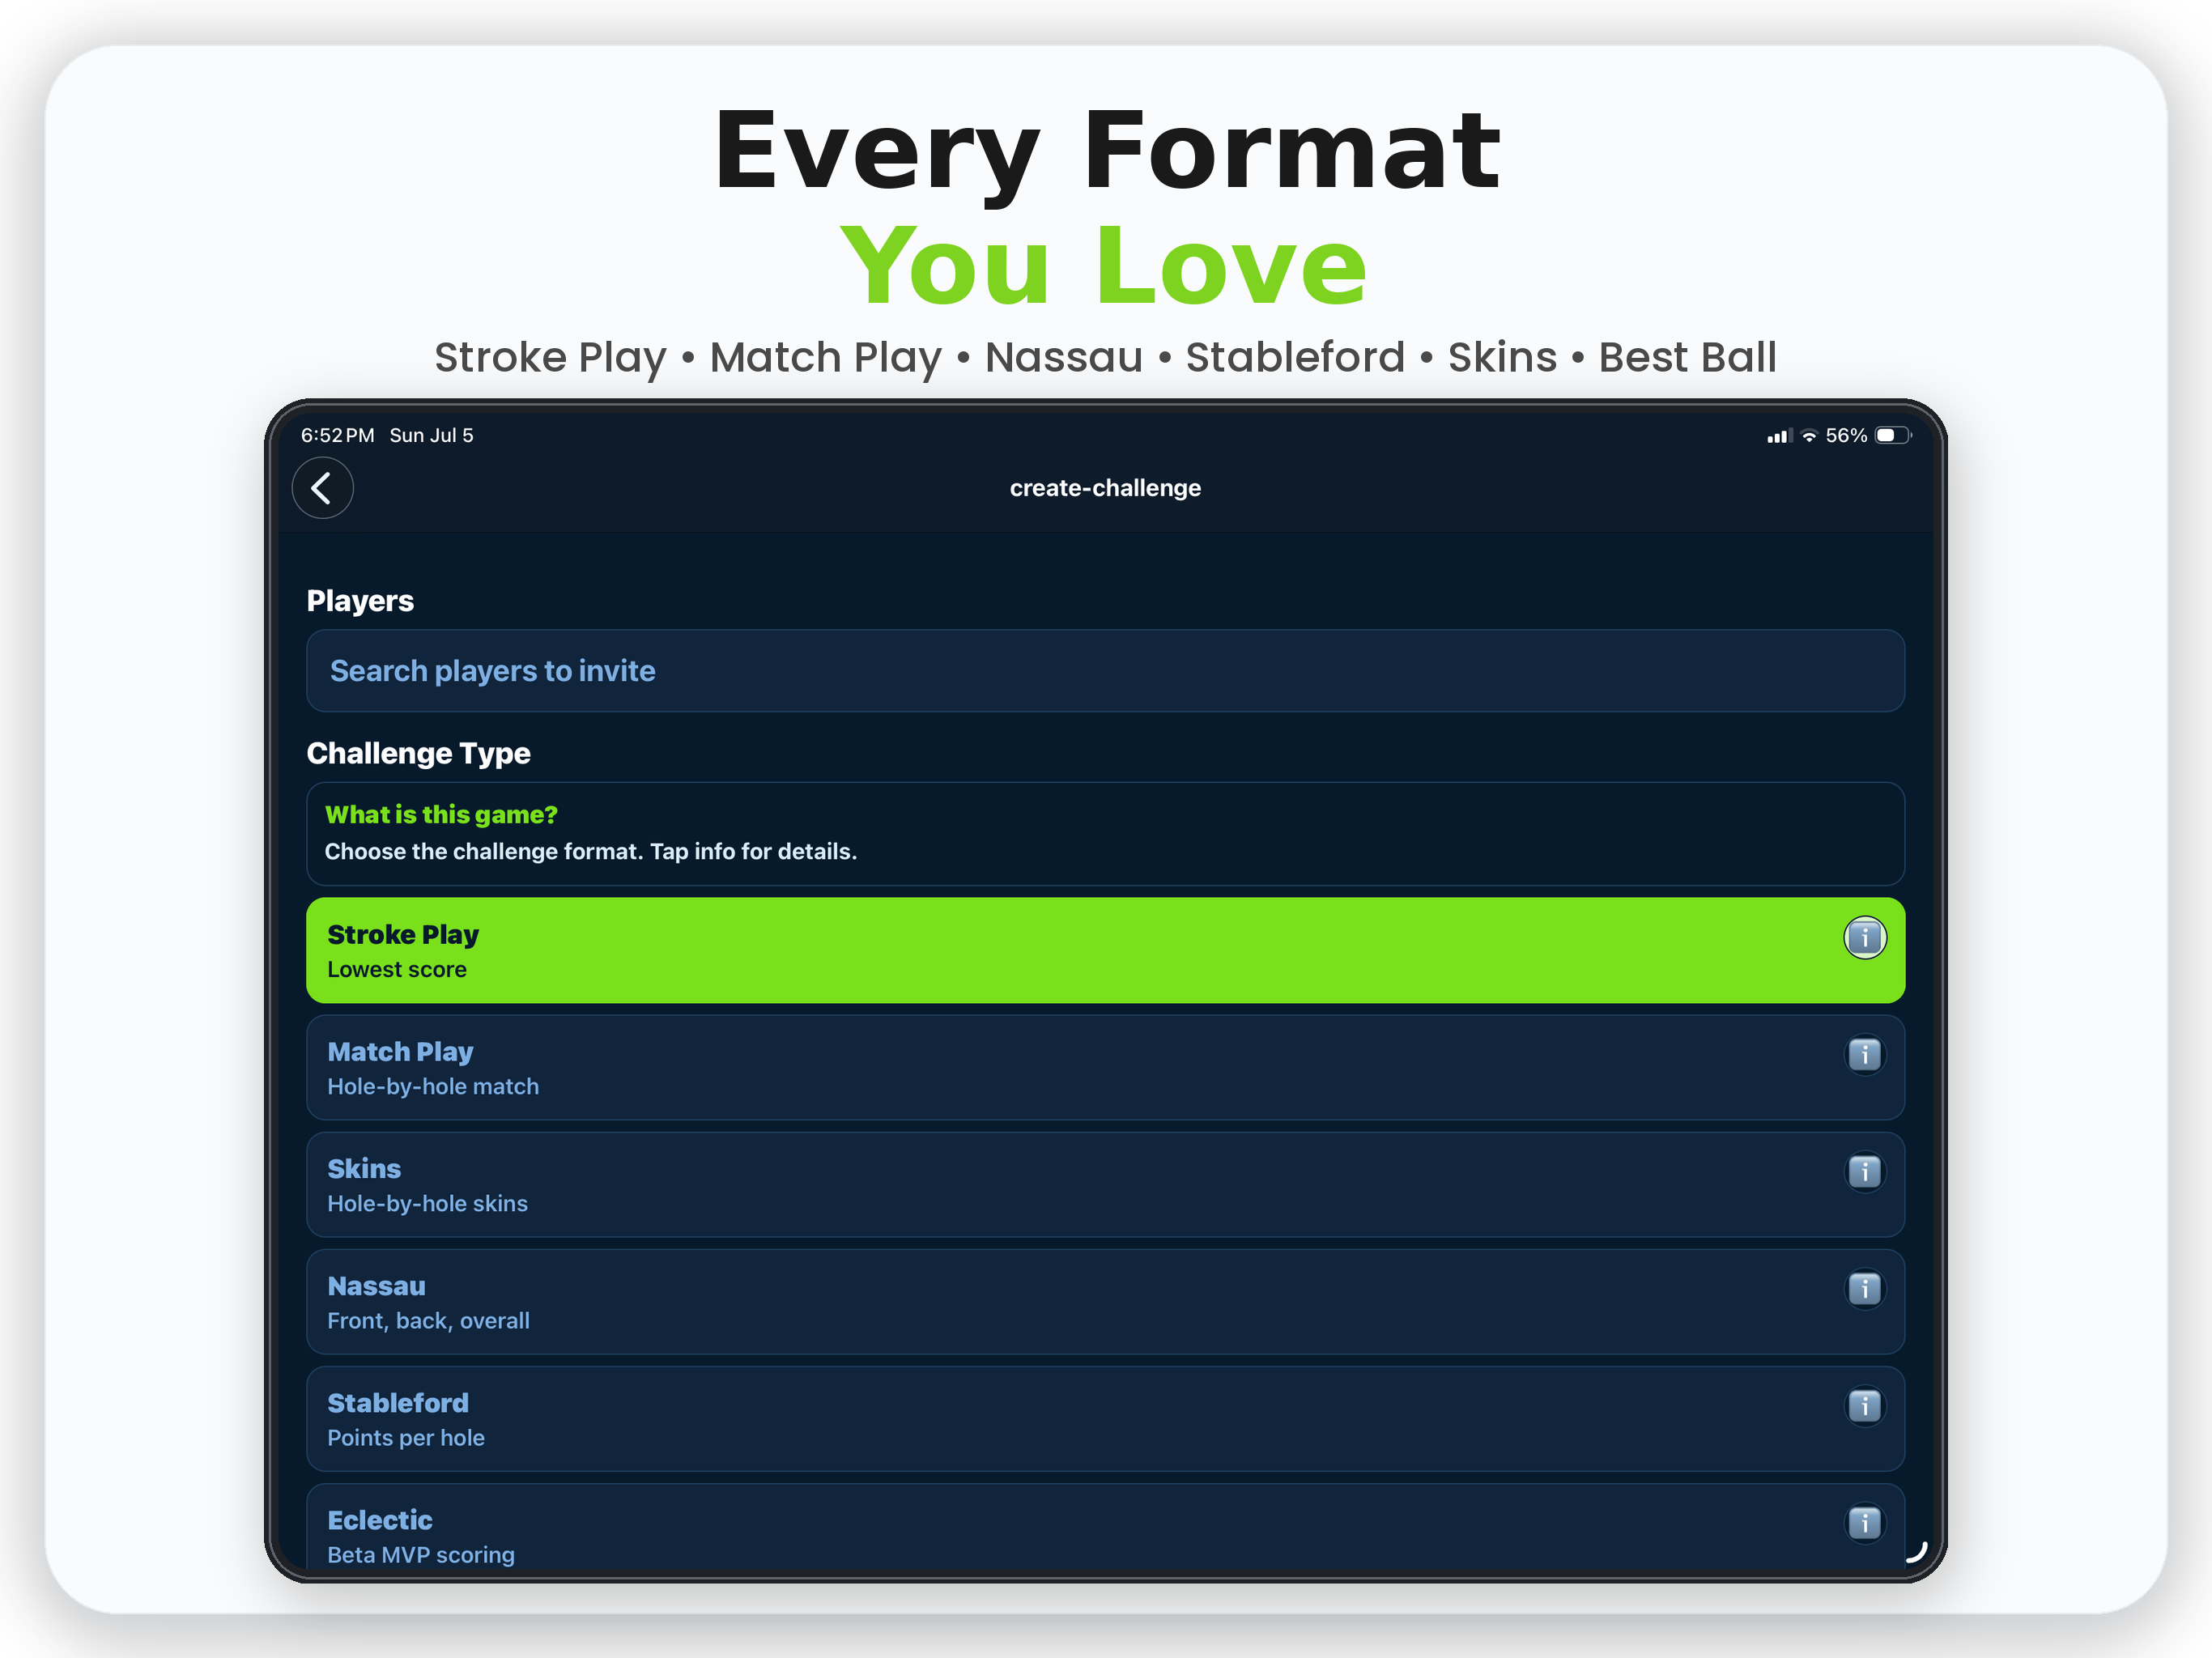
Task: Tap the 'What is this game?' hint
Action: [441, 814]
